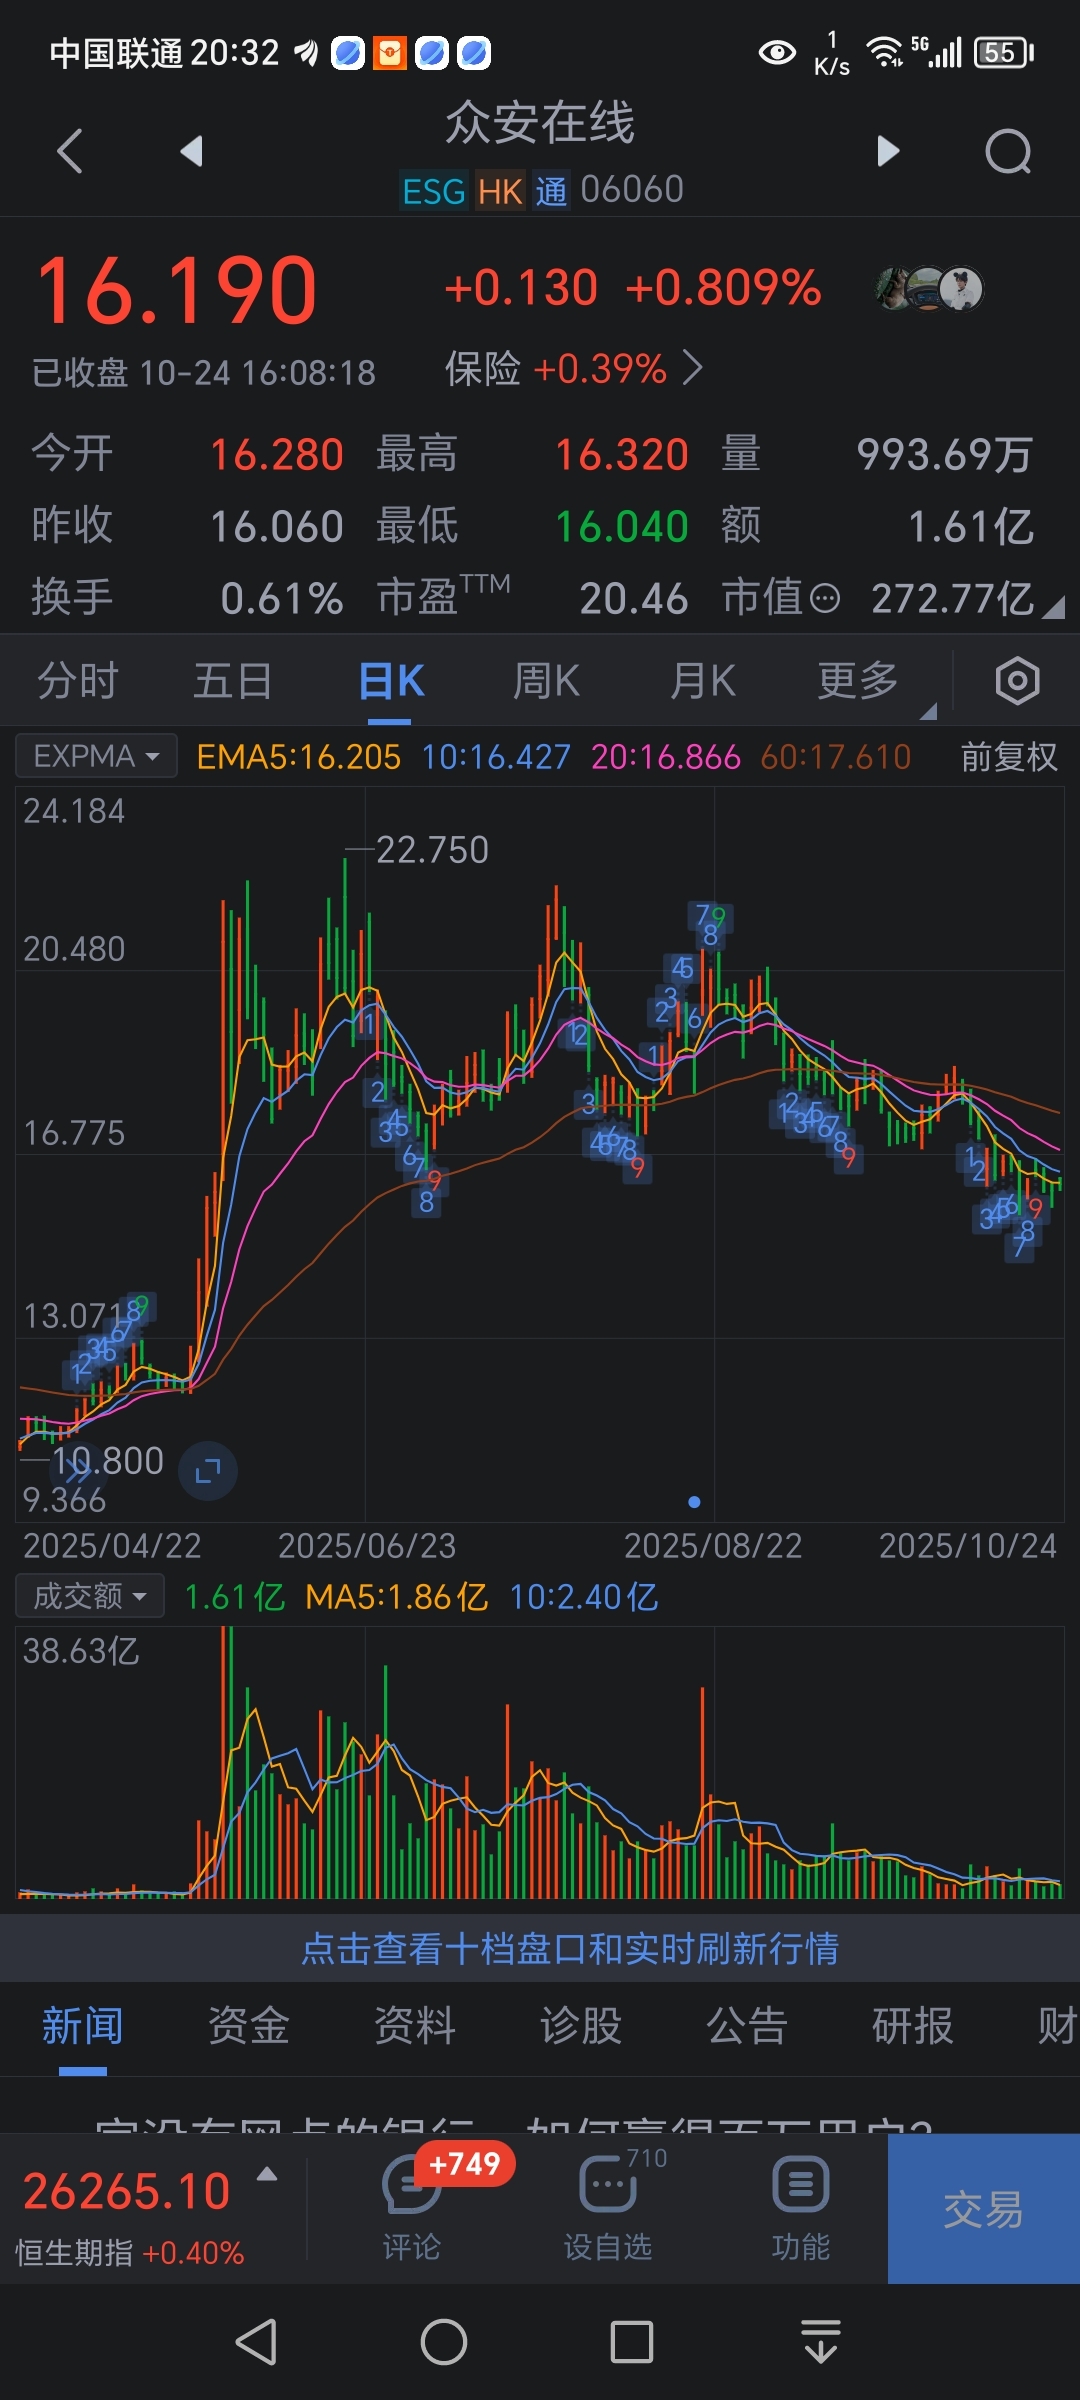Open the 资金 tab

tap(249, 2026)
